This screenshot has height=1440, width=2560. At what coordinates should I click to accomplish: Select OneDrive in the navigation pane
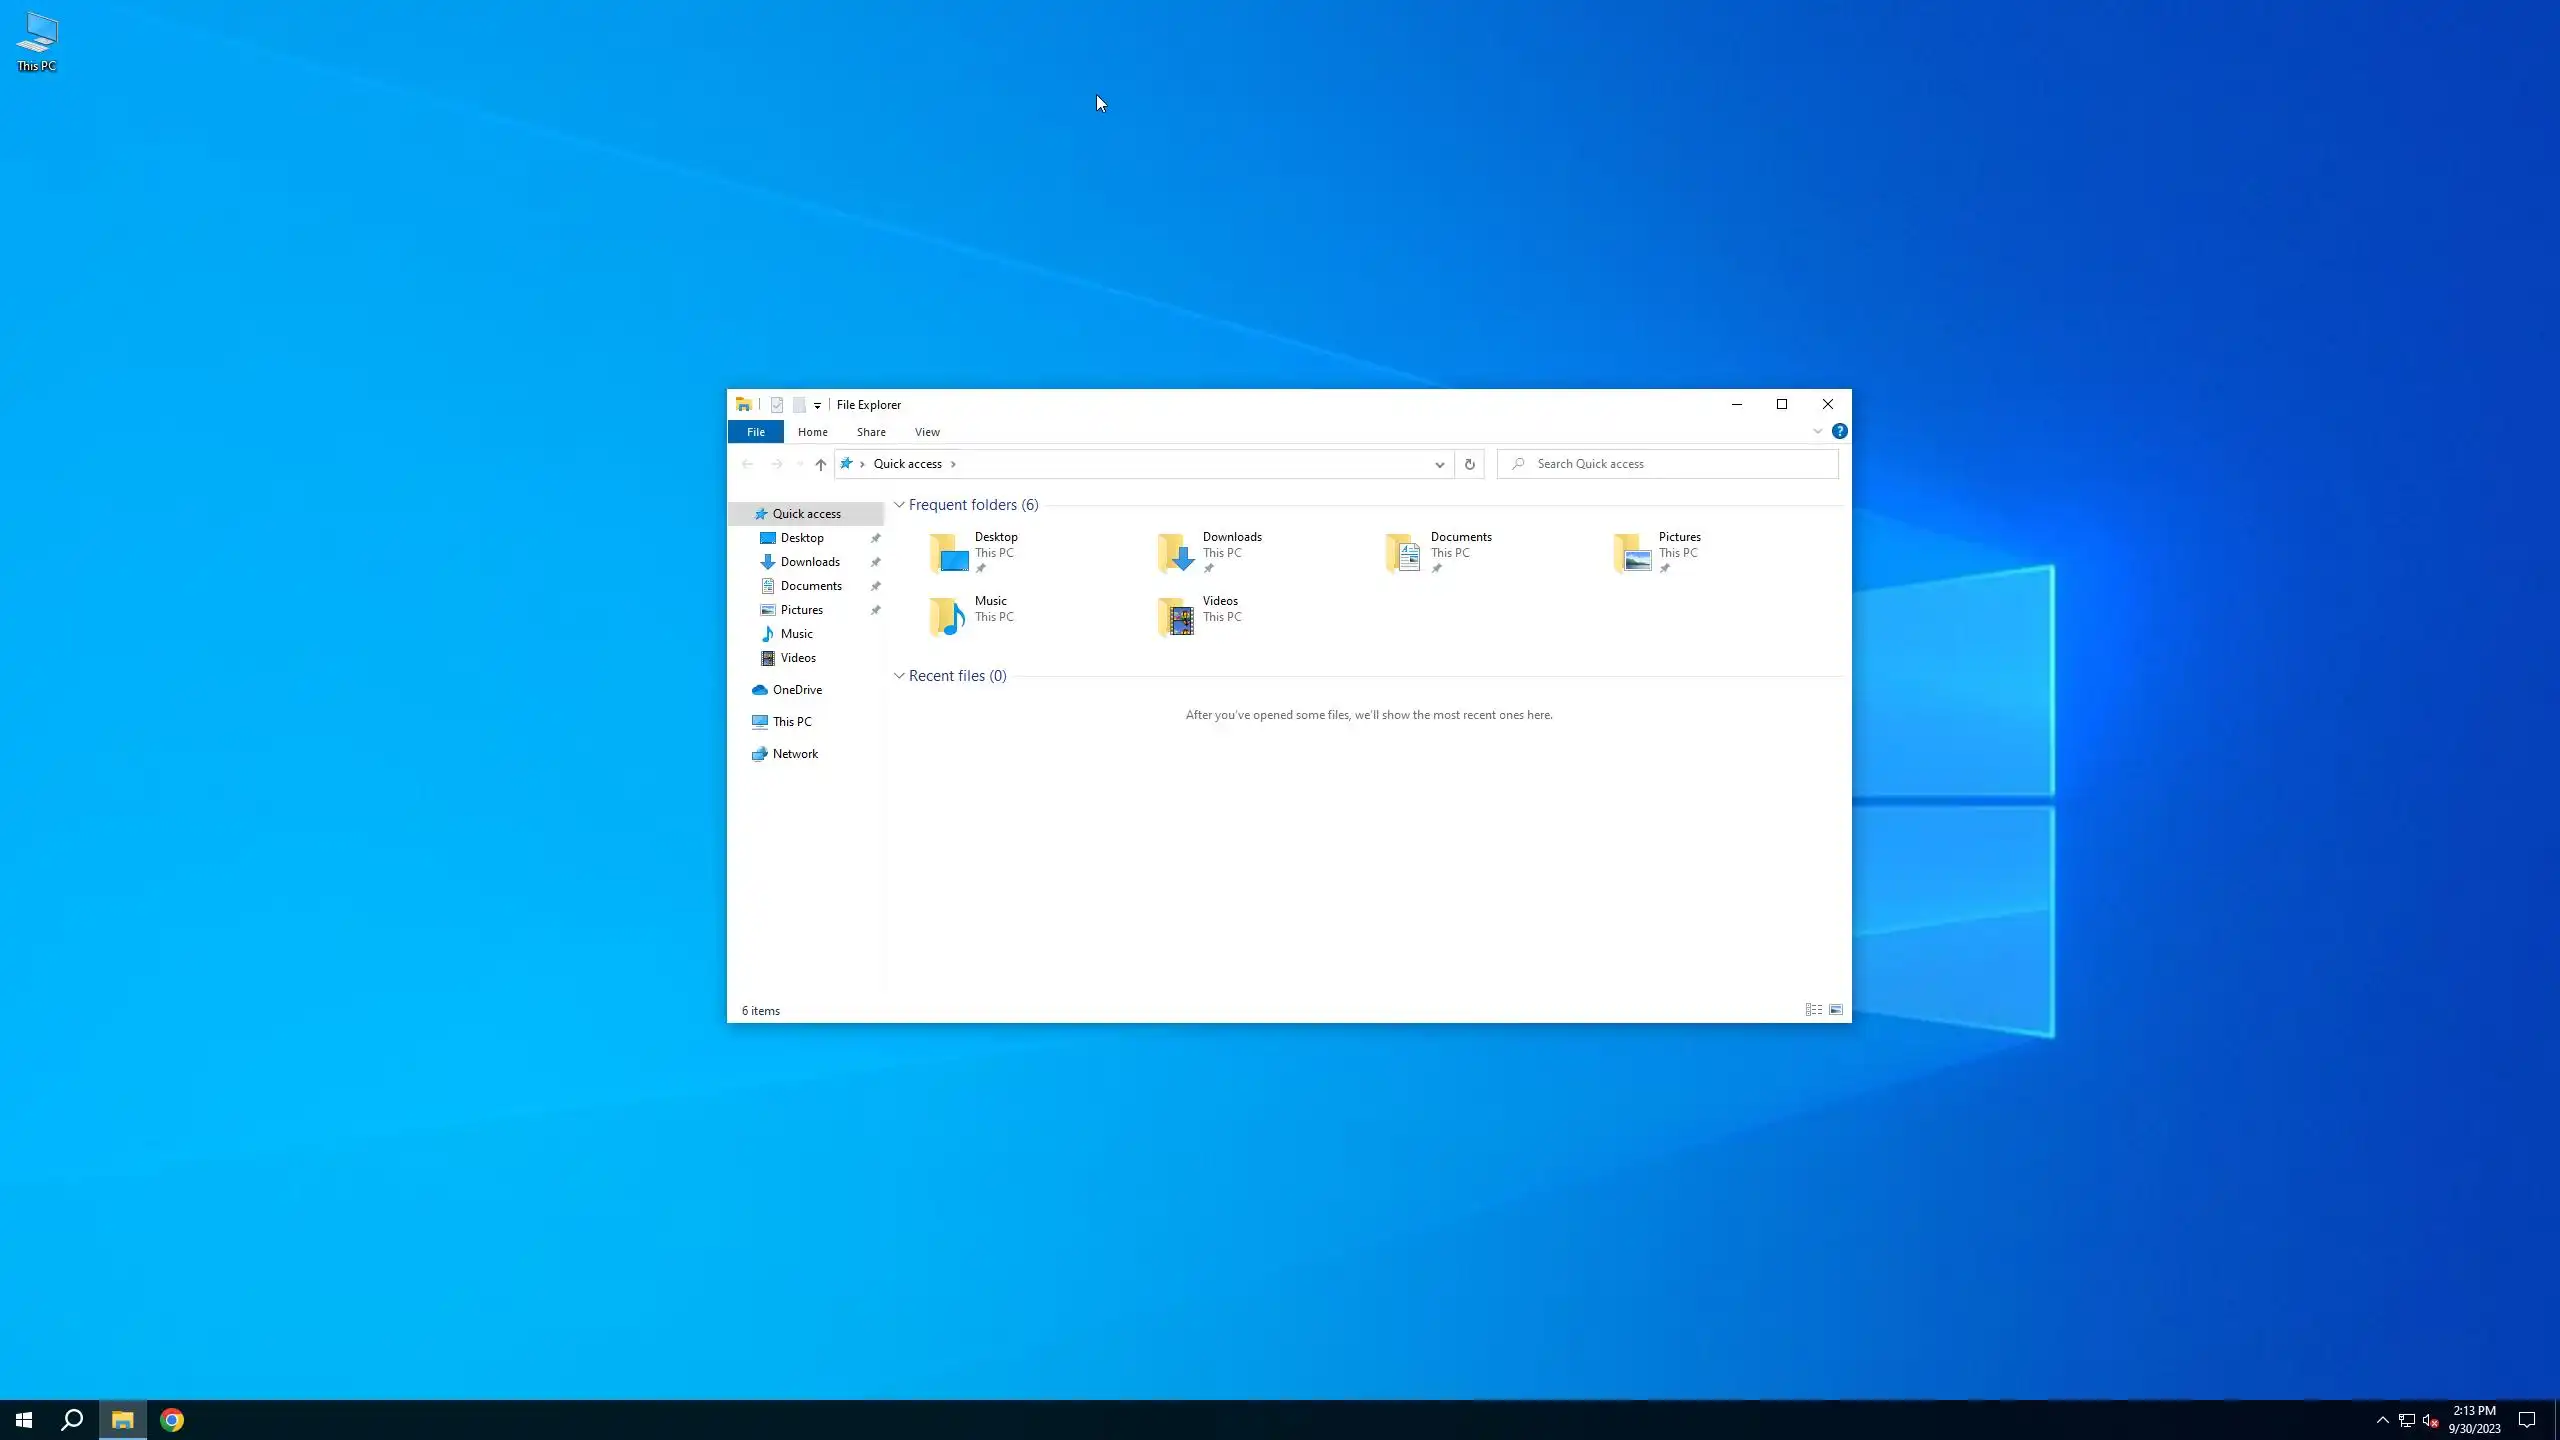click(796, 690)
